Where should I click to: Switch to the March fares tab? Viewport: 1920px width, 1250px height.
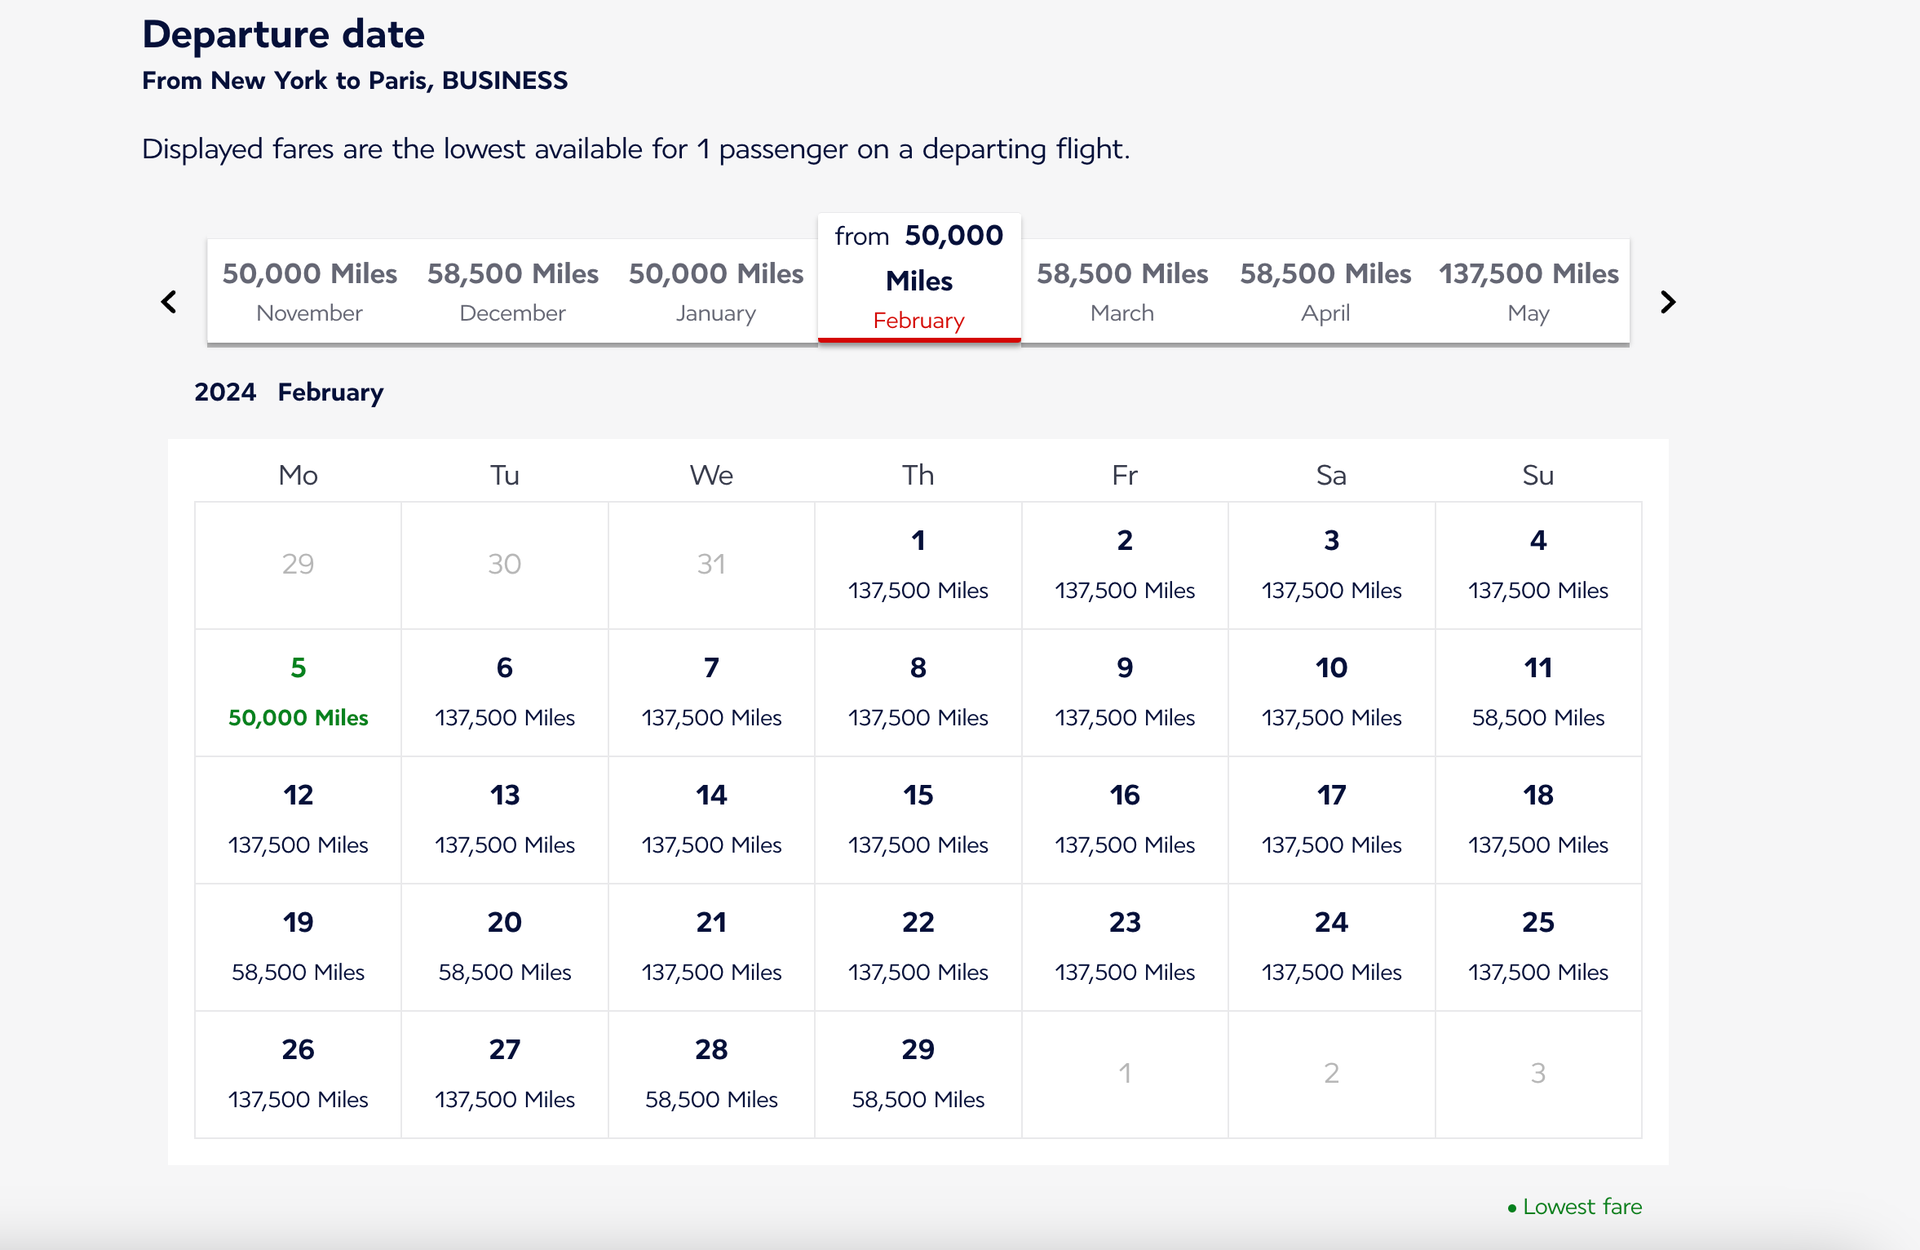click(x=1122, y=291)
